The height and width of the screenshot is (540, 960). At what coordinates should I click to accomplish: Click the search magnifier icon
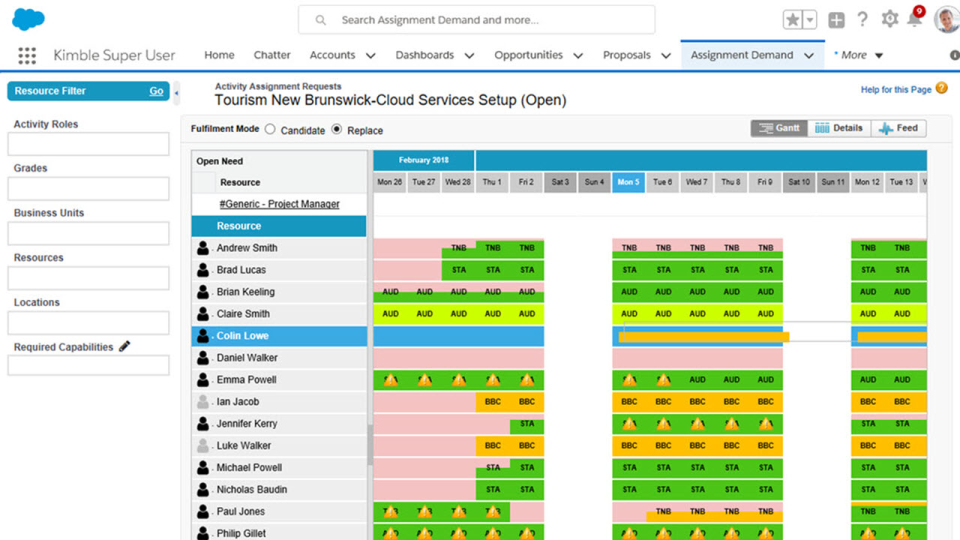320,20
